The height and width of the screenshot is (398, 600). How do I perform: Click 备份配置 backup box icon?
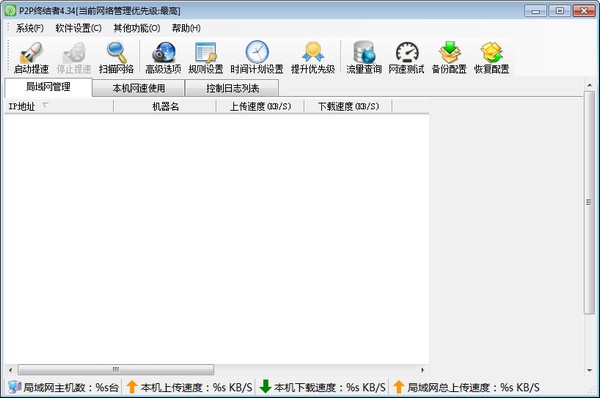[x=449, y=52]
